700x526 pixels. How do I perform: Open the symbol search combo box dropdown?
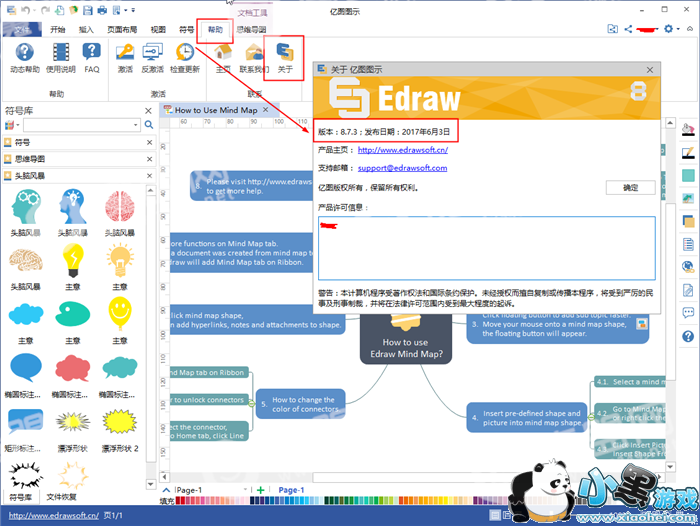tap(135, 125)
